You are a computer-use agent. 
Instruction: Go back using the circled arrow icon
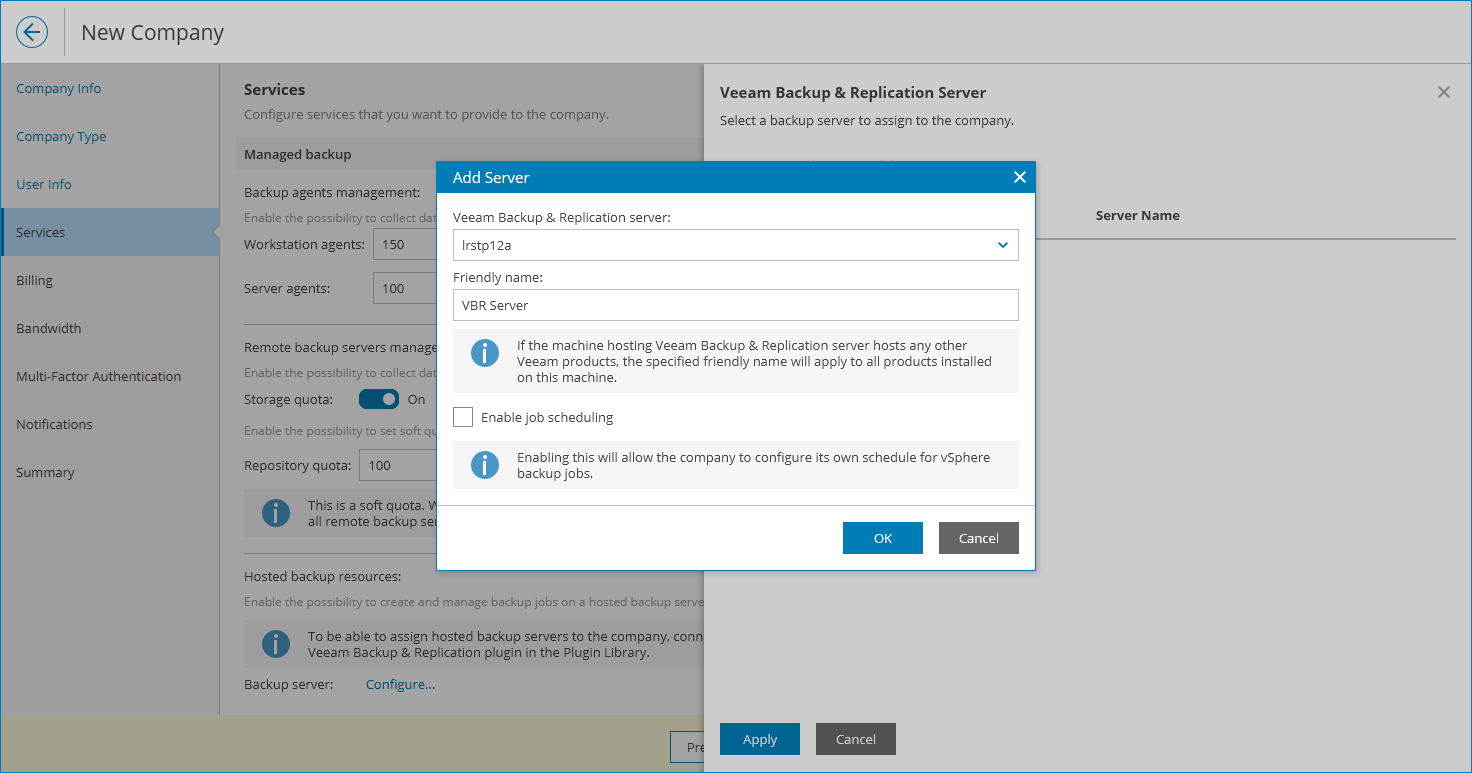pyautogui.click(x=32, y=32)
